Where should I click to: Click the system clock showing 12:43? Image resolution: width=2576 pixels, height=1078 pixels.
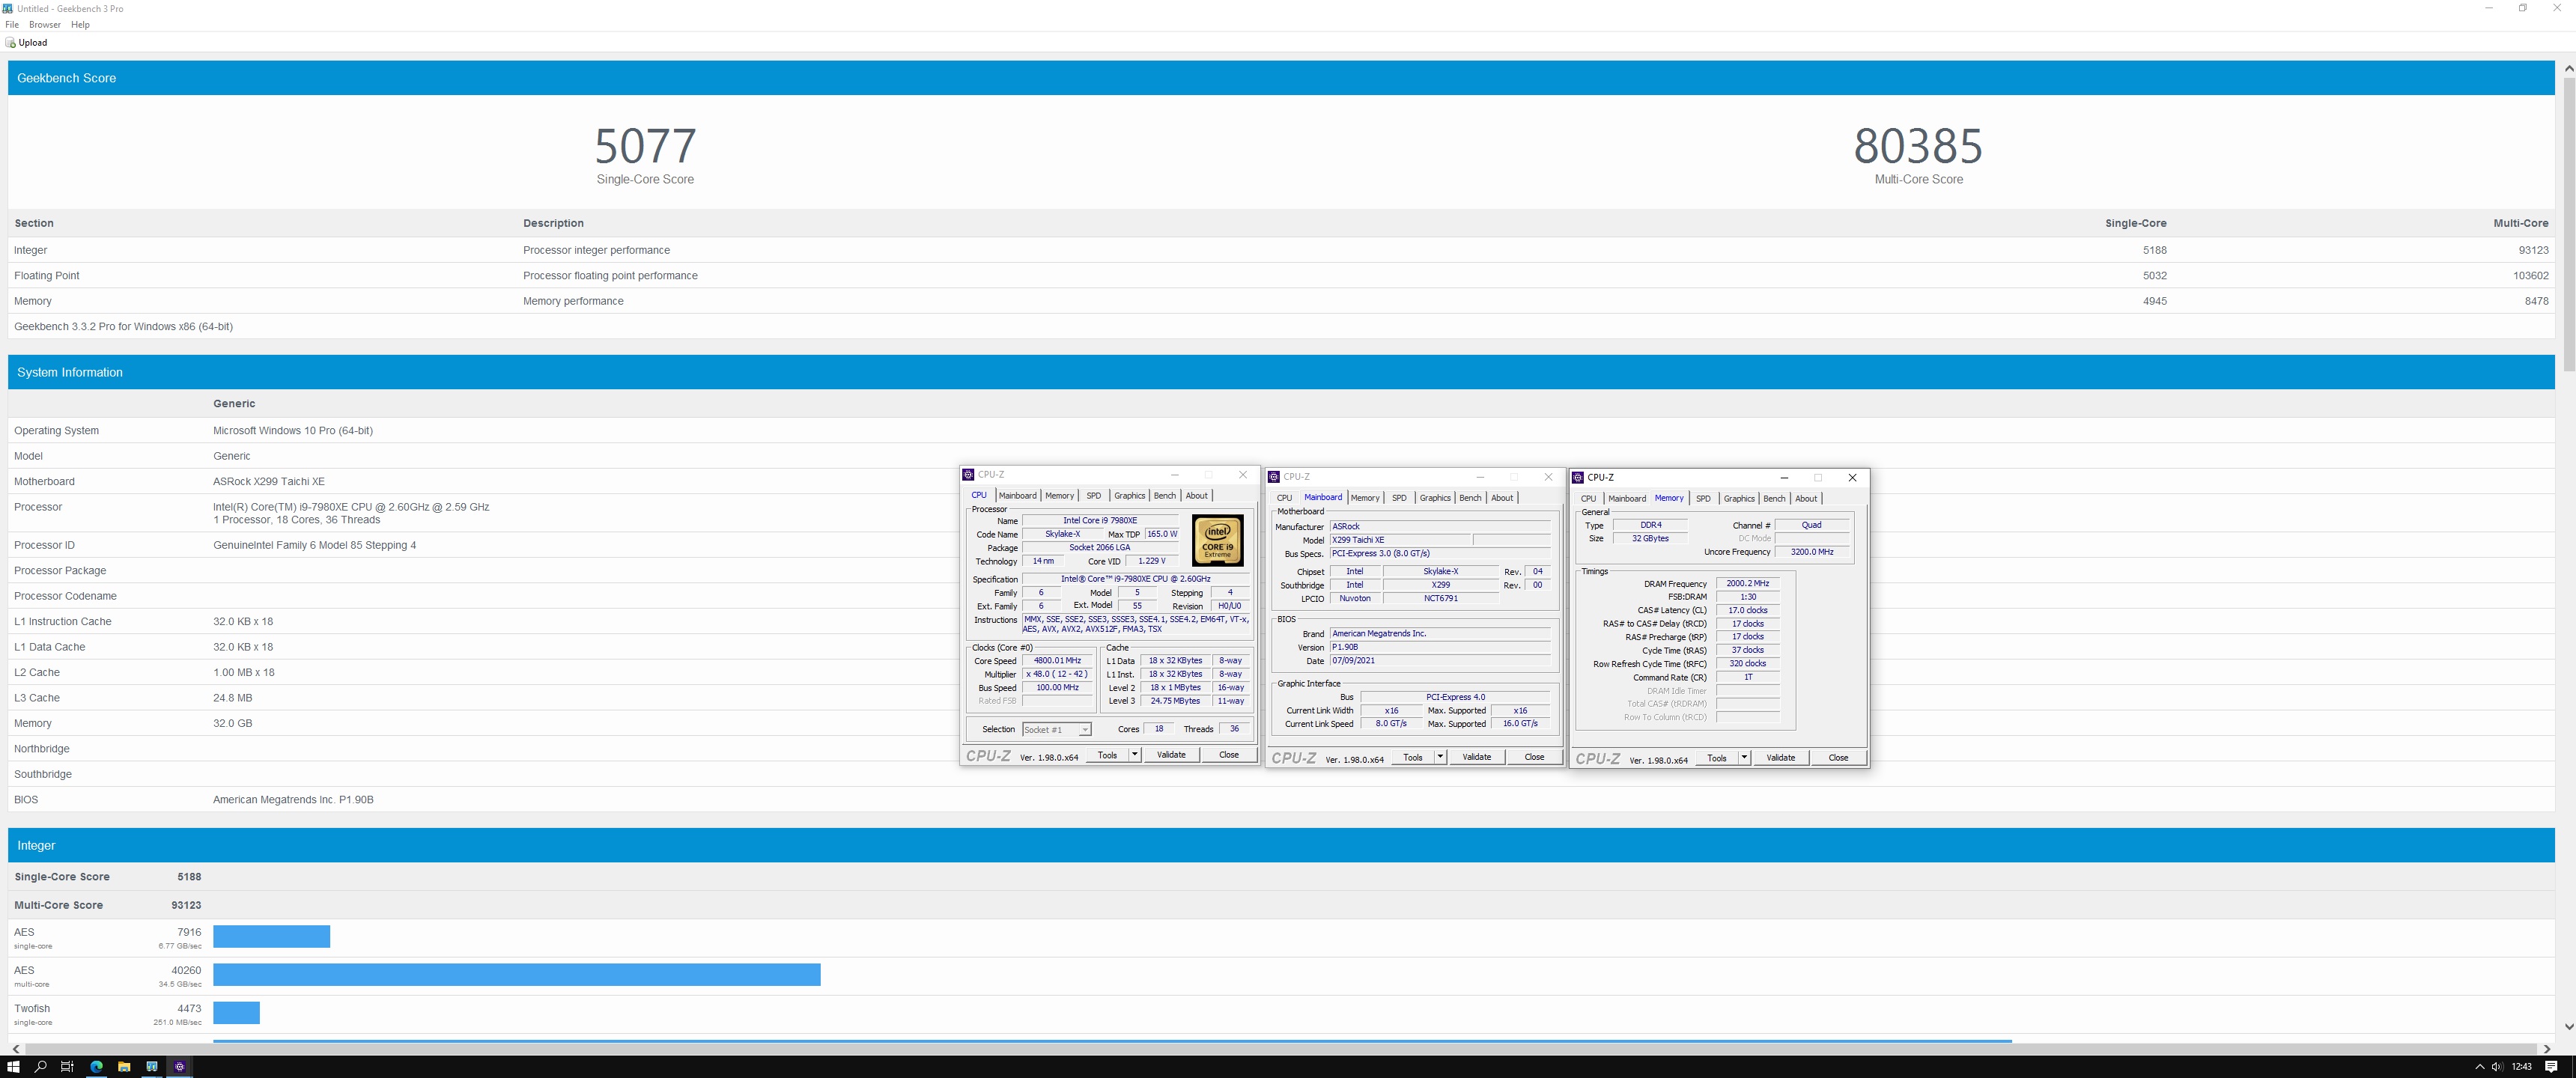tap(2521, 1067)
